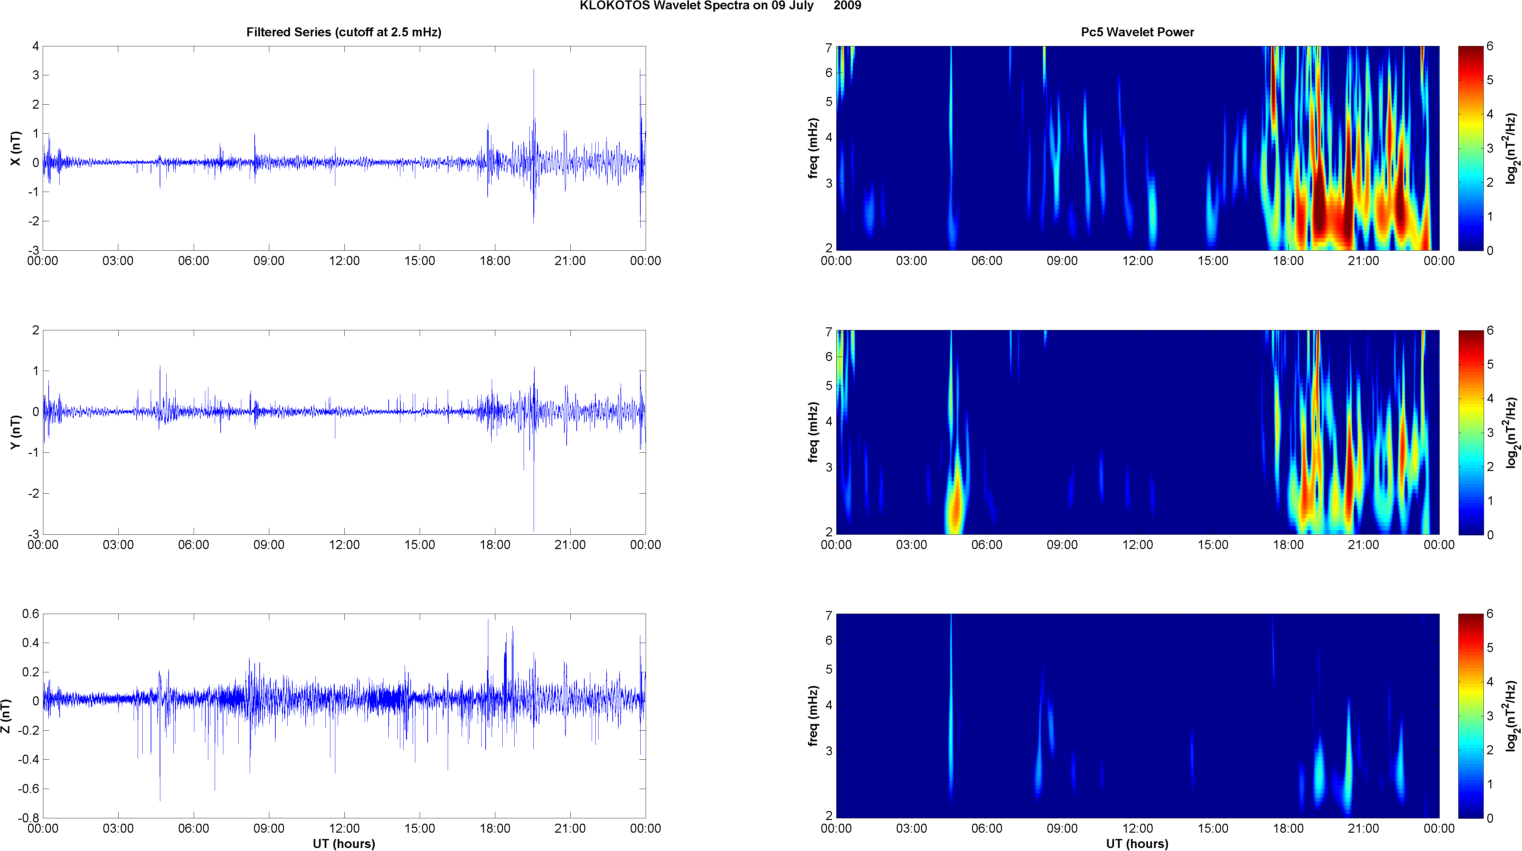Click the '7' frequency tick on middle spectrogram
This screenshot has width=1522, height=851.
[828, 332]
